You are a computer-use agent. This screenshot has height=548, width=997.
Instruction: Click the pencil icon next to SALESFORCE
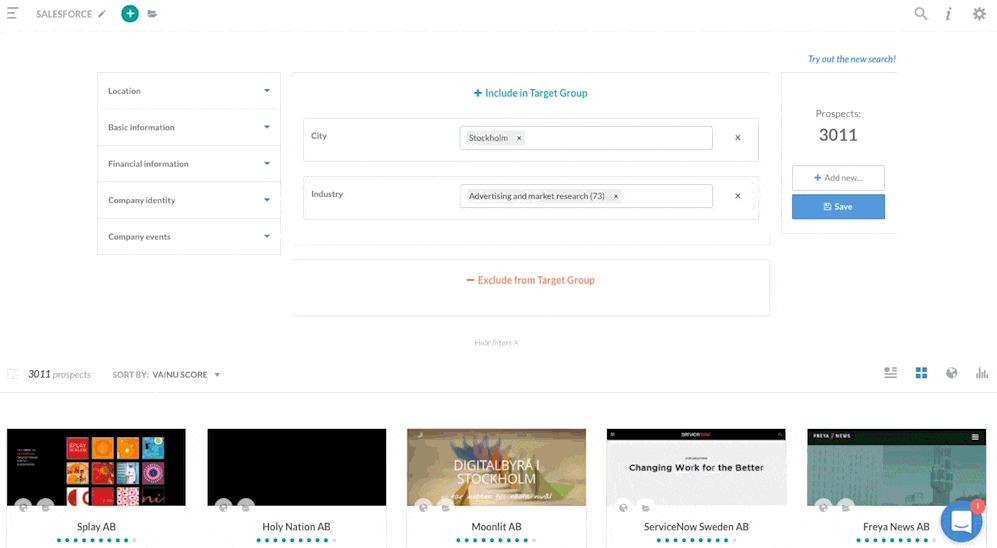pos(102,14)
